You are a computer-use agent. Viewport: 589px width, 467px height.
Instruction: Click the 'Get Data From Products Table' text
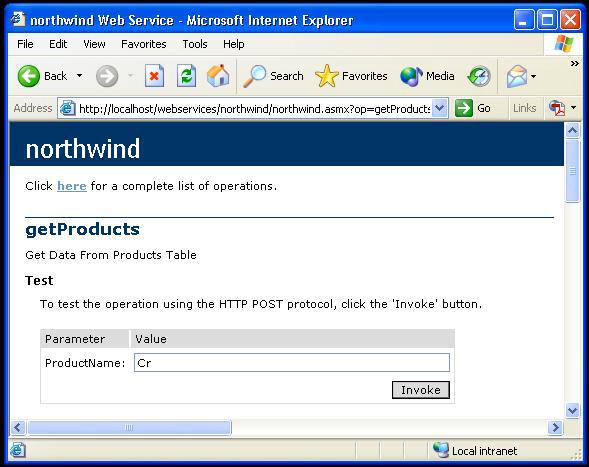coord(111,255)
